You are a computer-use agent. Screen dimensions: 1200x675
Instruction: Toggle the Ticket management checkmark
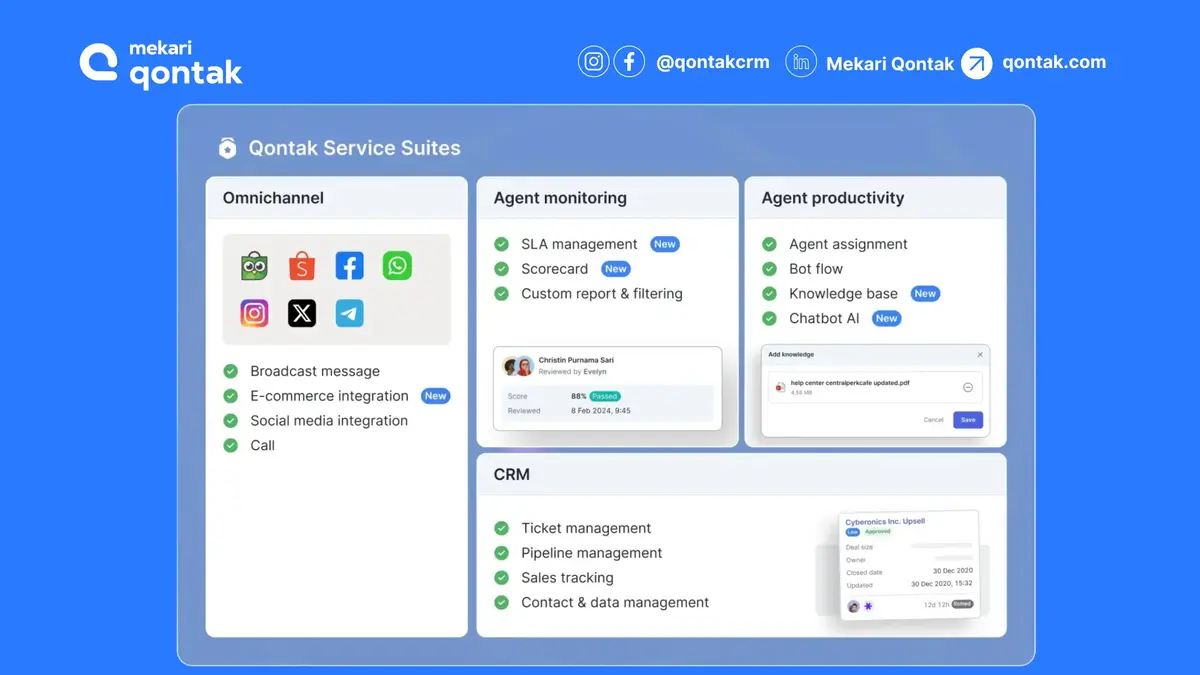pyautogui.click(x=502, y=528)
